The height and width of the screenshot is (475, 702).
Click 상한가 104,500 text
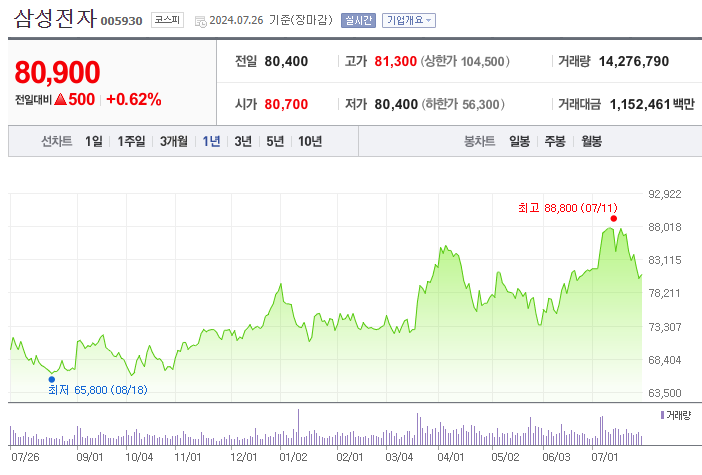(x=465, y=61)
